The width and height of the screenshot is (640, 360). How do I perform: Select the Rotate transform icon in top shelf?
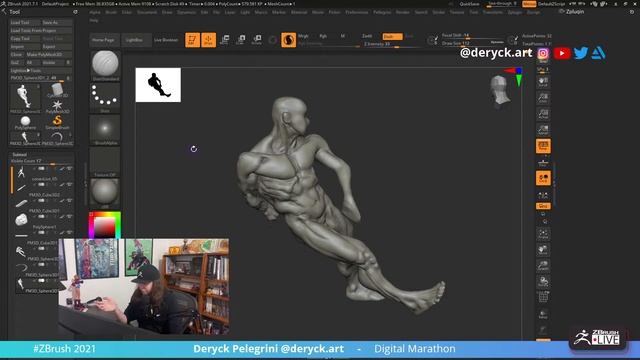point(257,40)
